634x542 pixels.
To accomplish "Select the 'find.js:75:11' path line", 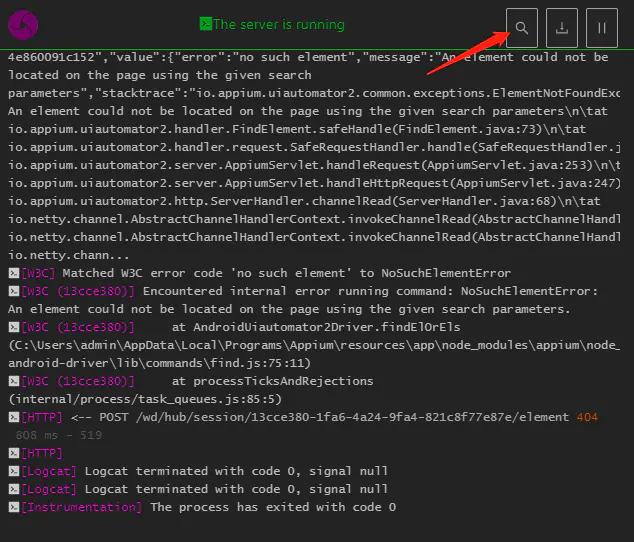I will pyautogui.click(x=159, y=363).
